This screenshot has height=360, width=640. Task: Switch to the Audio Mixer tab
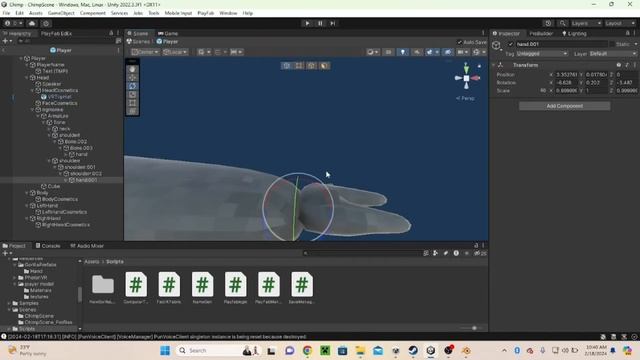coord(87,246)
